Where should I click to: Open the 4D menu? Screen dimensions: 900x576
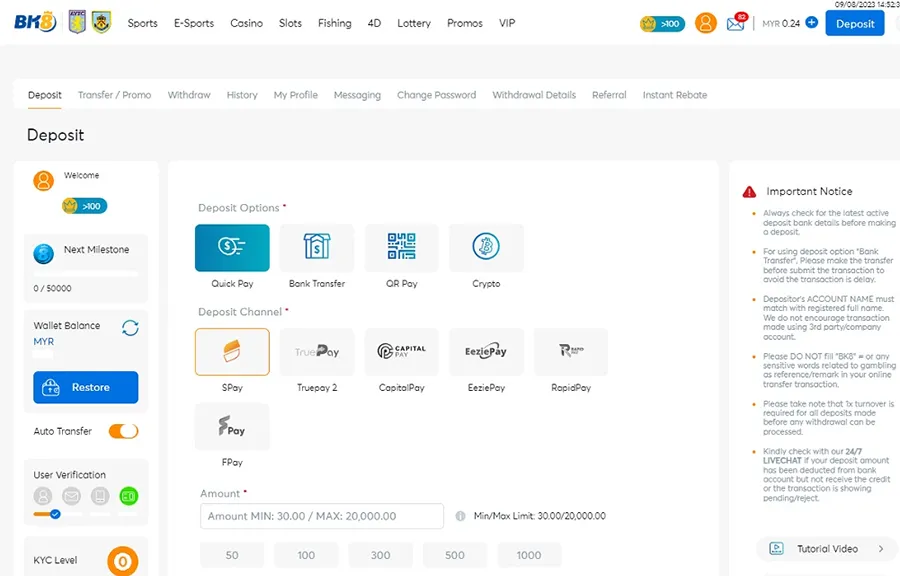[374, 23]
